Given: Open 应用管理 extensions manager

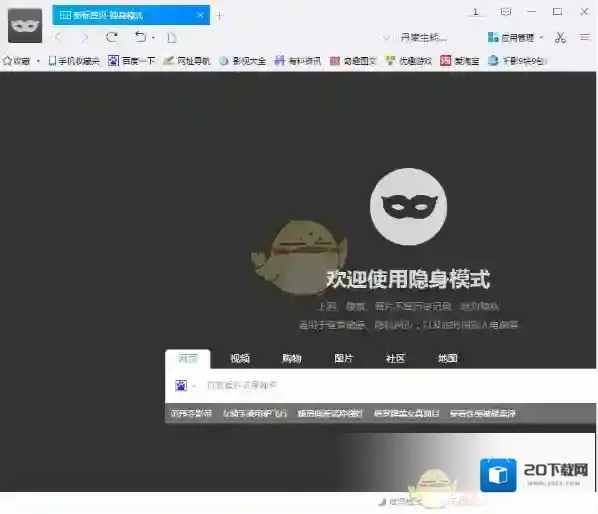Looking at the screenshot, I should pos(511,37).
